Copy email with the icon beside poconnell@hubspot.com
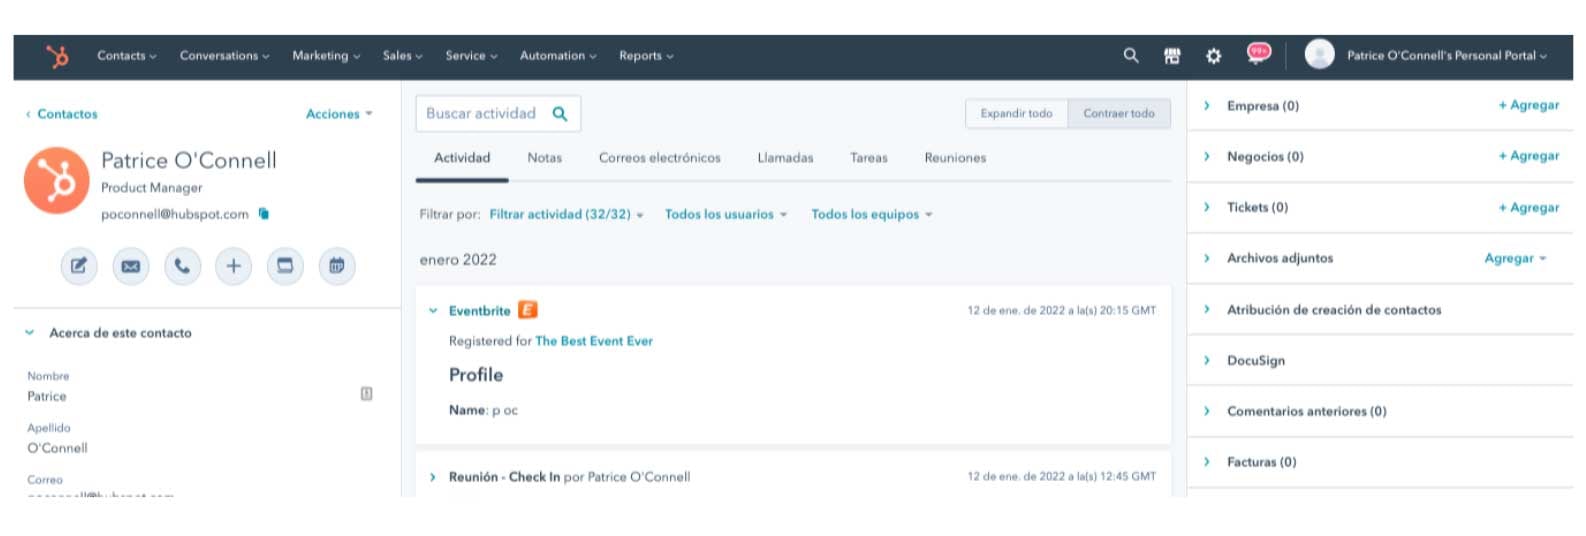 (264, 214)
